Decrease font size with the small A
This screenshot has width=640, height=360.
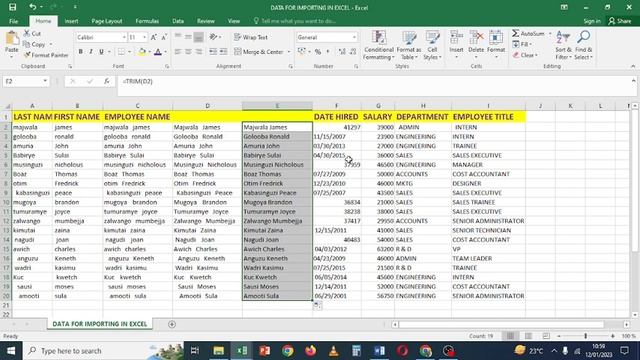click(164, 37)
